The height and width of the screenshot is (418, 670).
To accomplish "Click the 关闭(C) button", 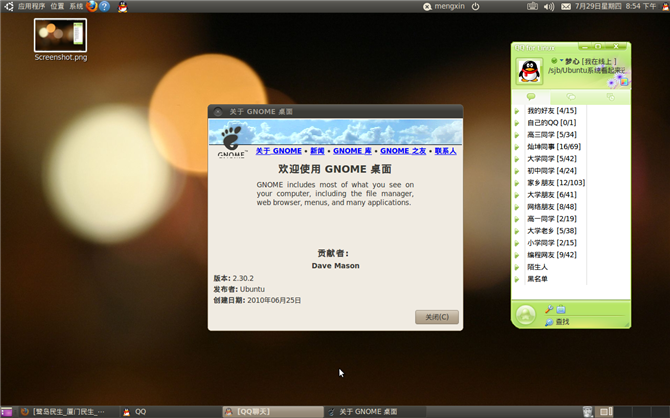I will point(437,317).
